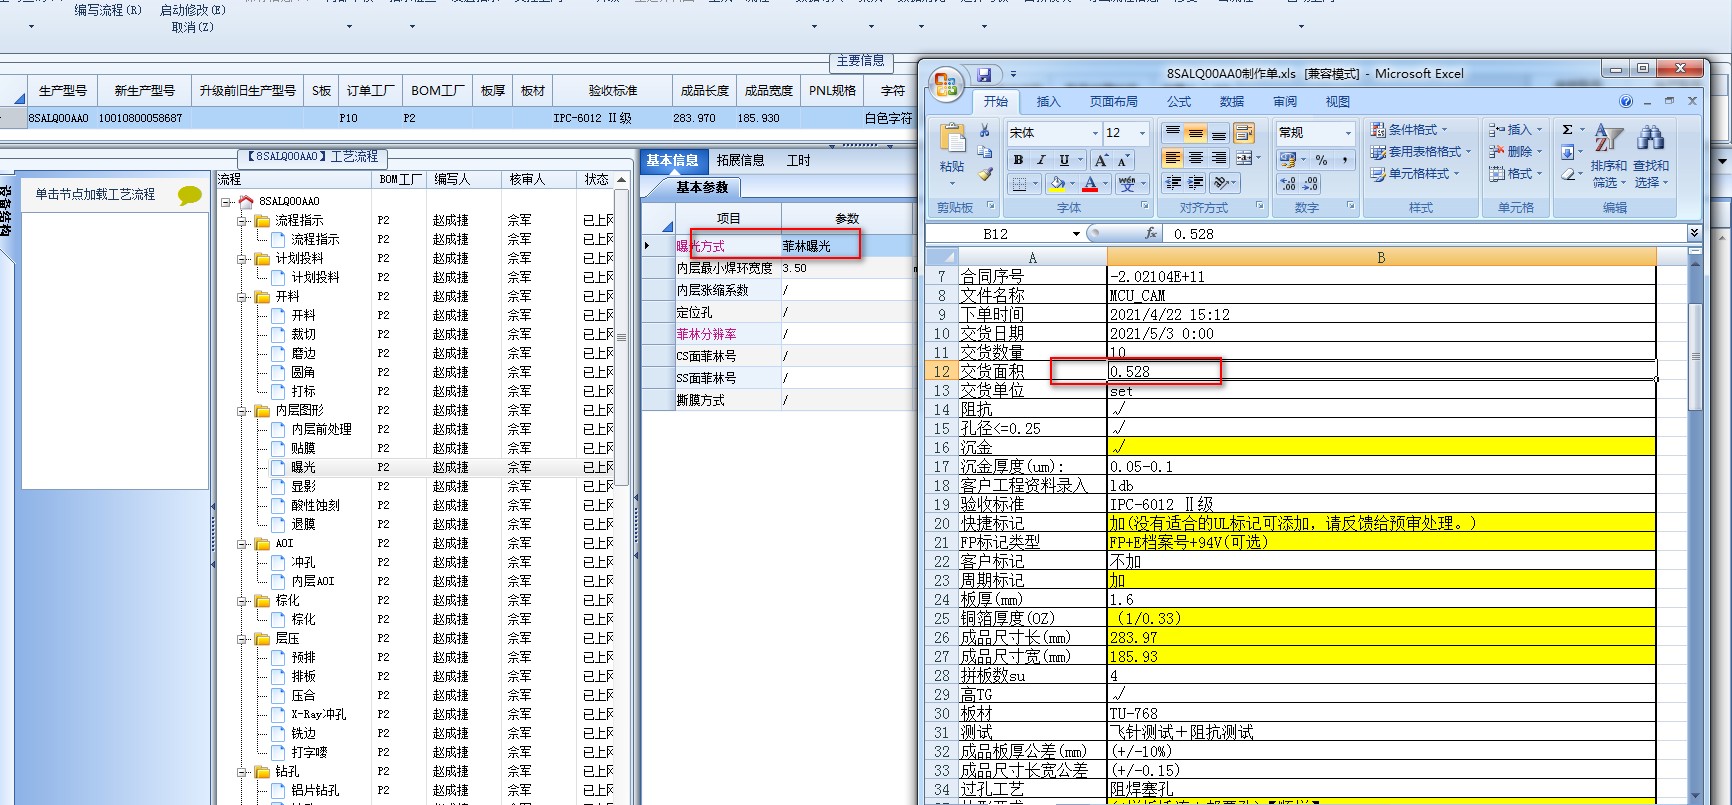This screenshot has height=805, width=1732.
Task: Switch to the 数据 ribbon tab
Action: 1232,102
